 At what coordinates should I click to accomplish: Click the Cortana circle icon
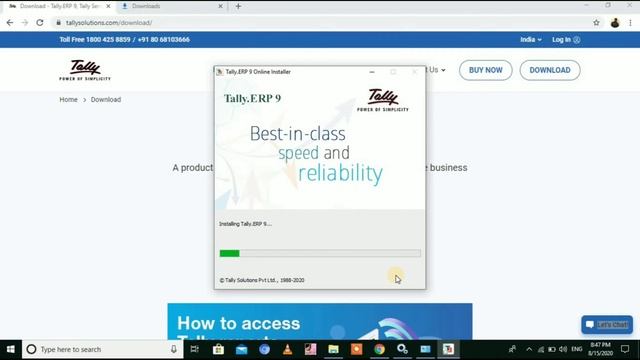click(31, 349)
